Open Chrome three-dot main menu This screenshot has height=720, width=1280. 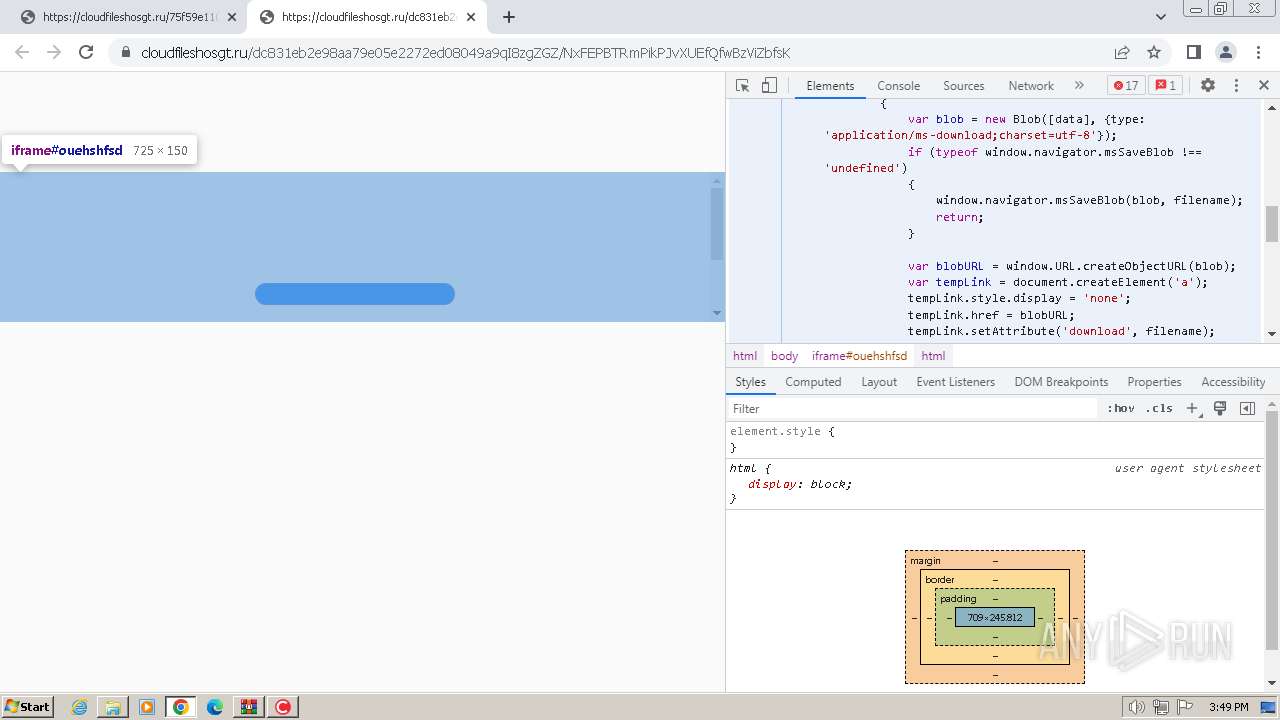coord(1258,53)
